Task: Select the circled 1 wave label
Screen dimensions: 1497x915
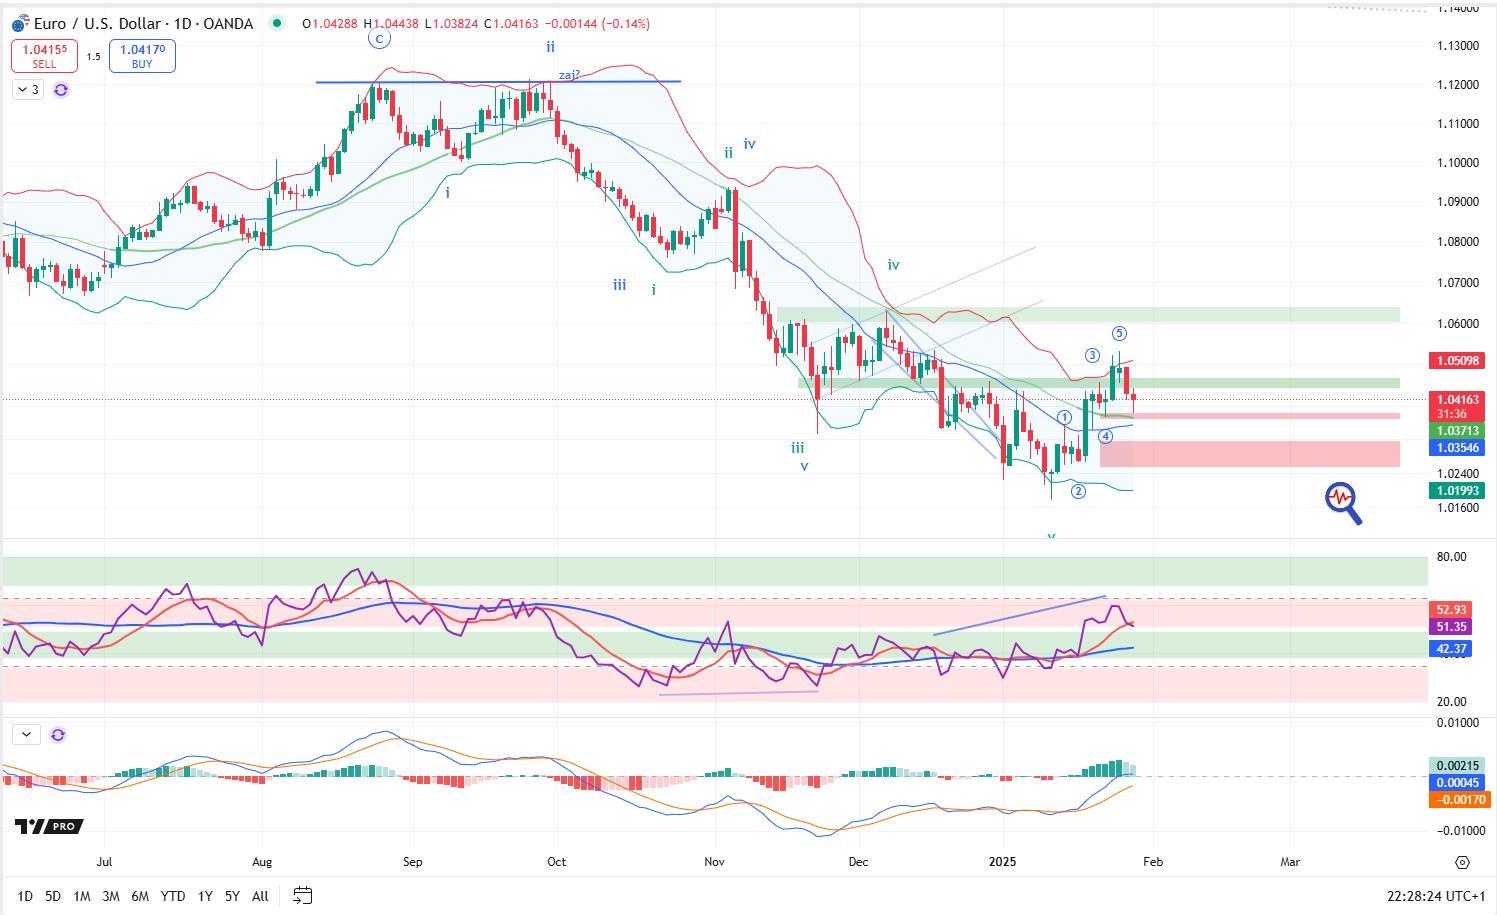Action: [x=1065, y=418]
